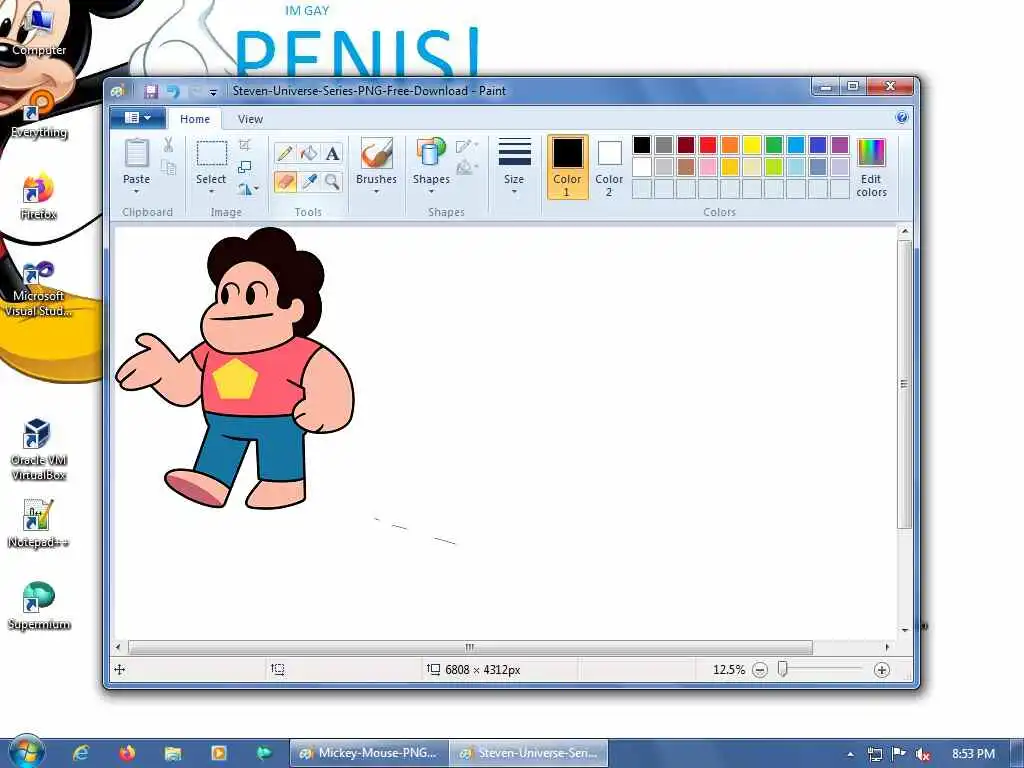The image size is (1024, 768).
Task: Pick the black color swatch
Action: coord(642,144)
